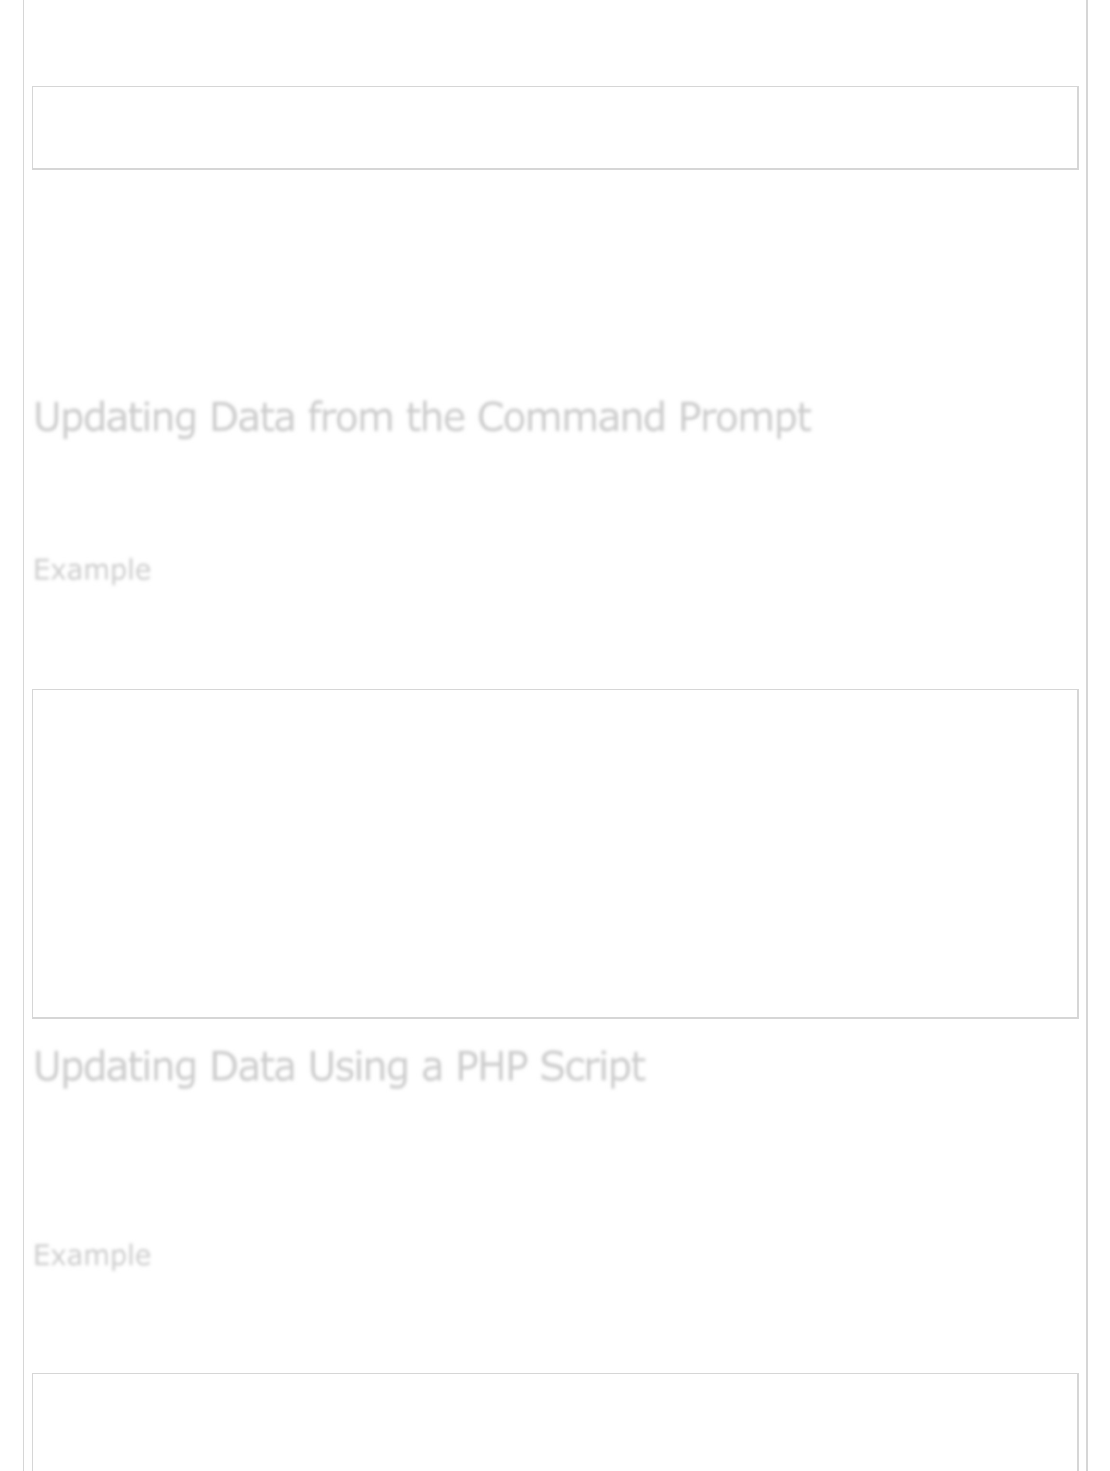The height and width of the screenshot is (1471, 1110).
Task: Click the "Updating Data from the Command Prompt" heading
Action: tap(421, 417)
